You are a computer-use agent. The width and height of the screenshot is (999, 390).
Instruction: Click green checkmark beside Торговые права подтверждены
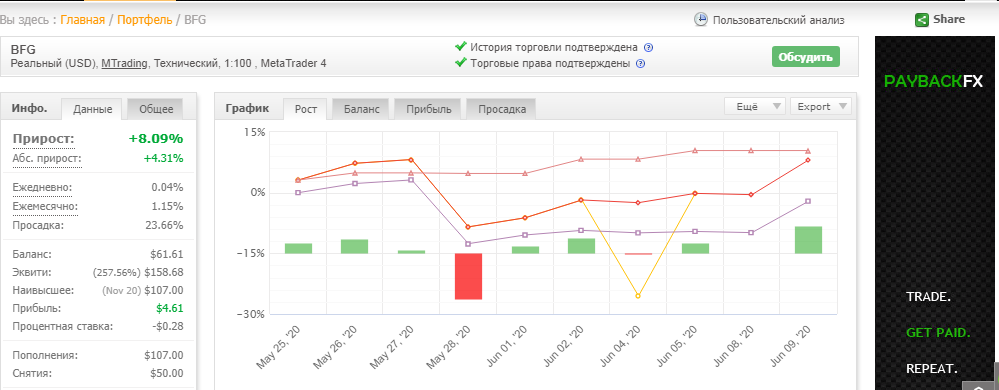tap(461, 63)
